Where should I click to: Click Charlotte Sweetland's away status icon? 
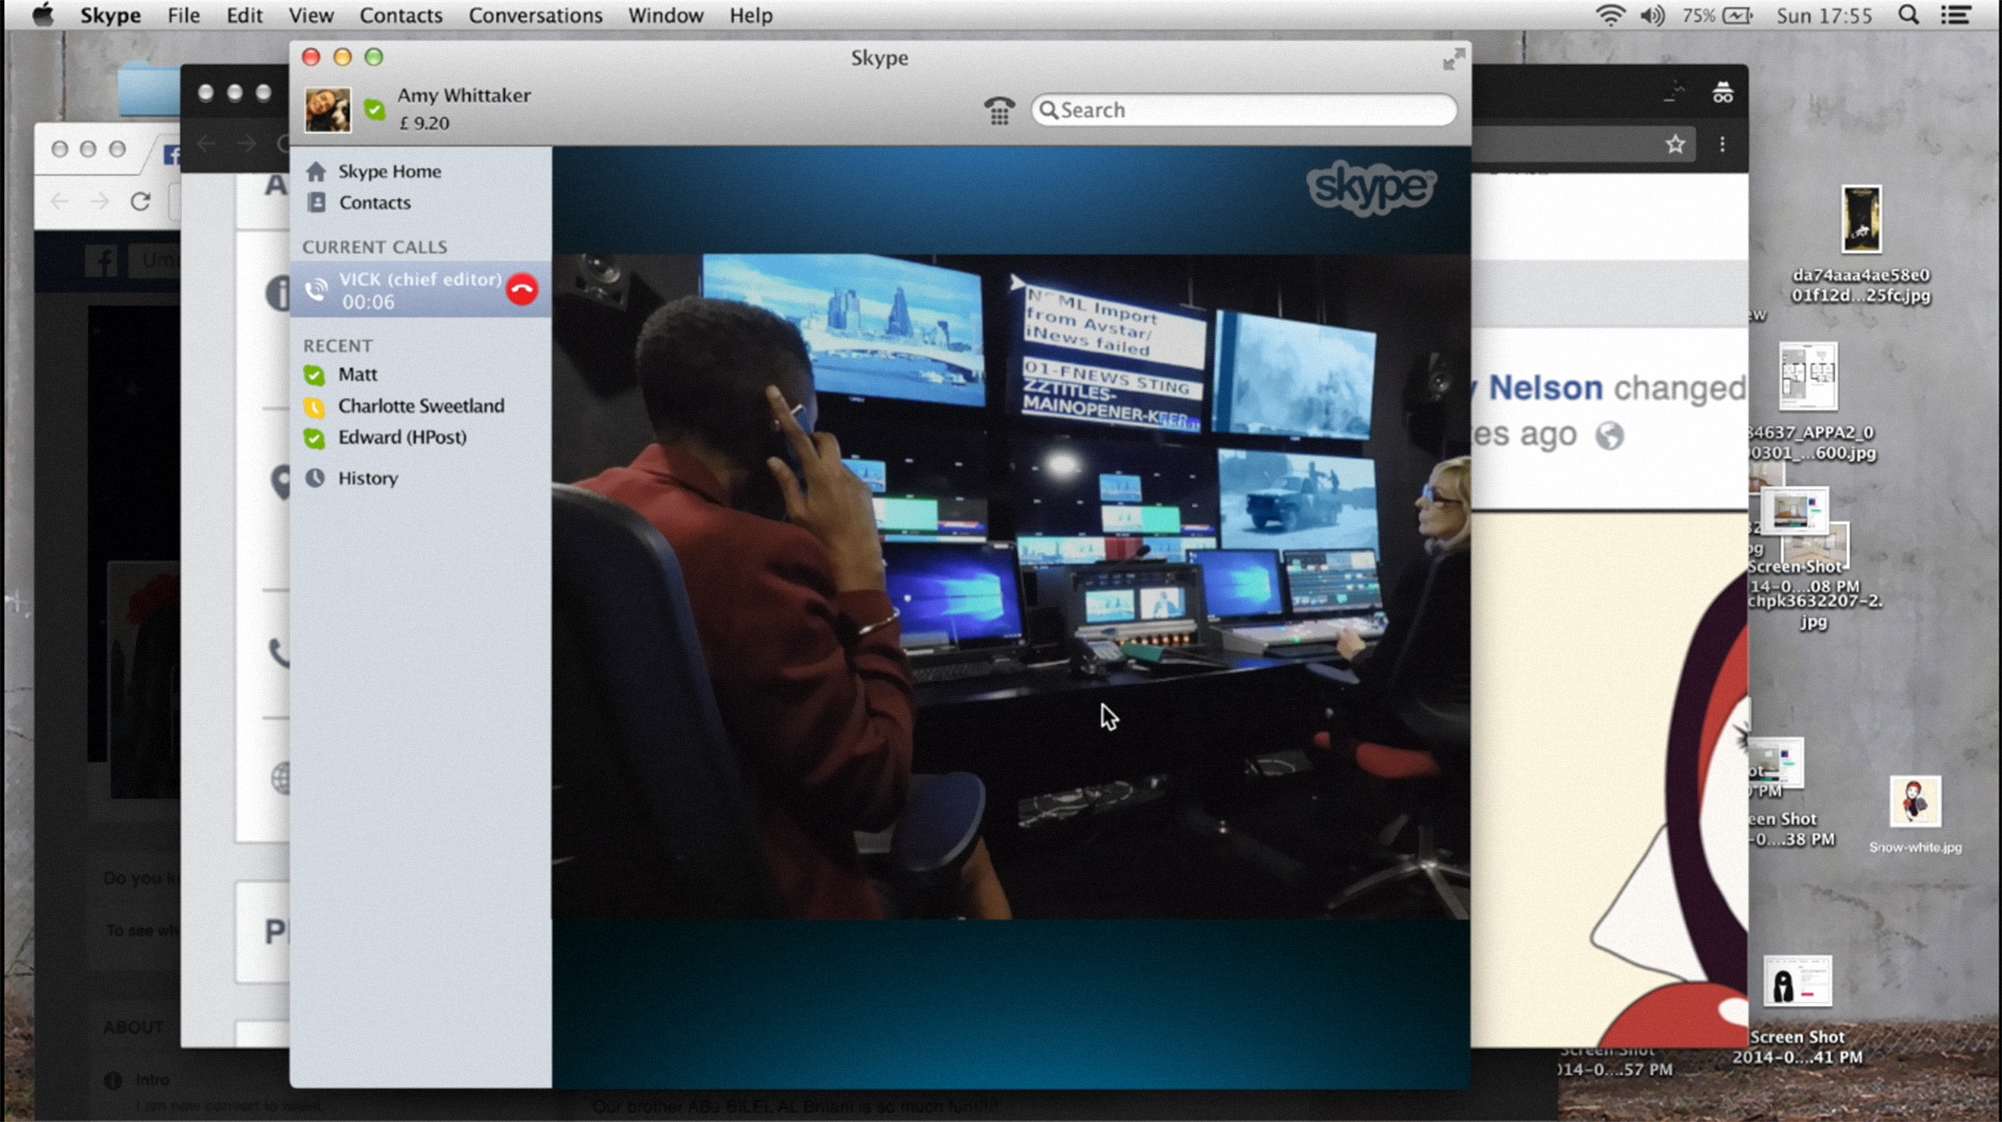point(314,407)
